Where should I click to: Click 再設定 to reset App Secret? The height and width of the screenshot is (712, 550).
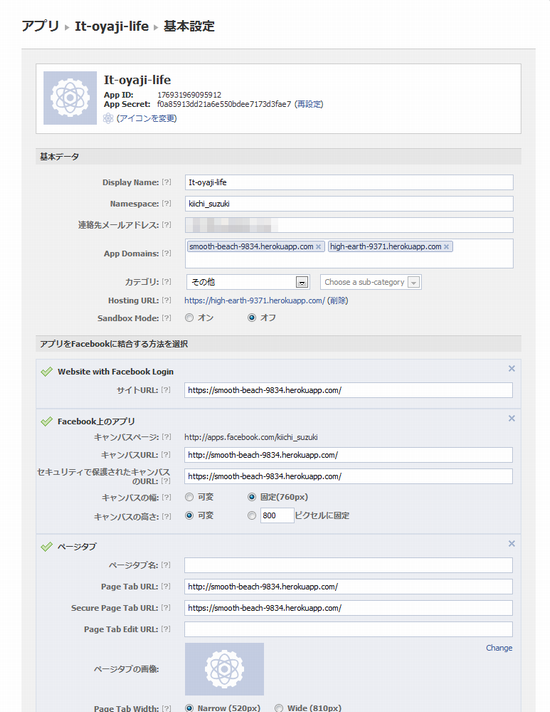(x=309, y=104)
